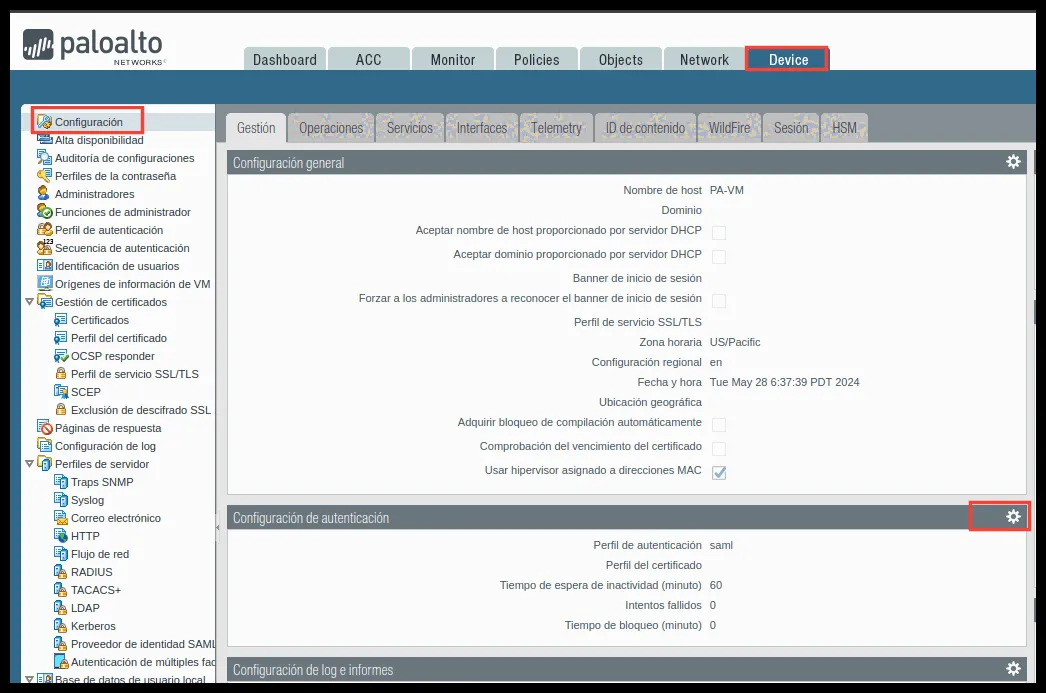Open gear settings for Configuración de autenticación

[x=1013, y=516]
